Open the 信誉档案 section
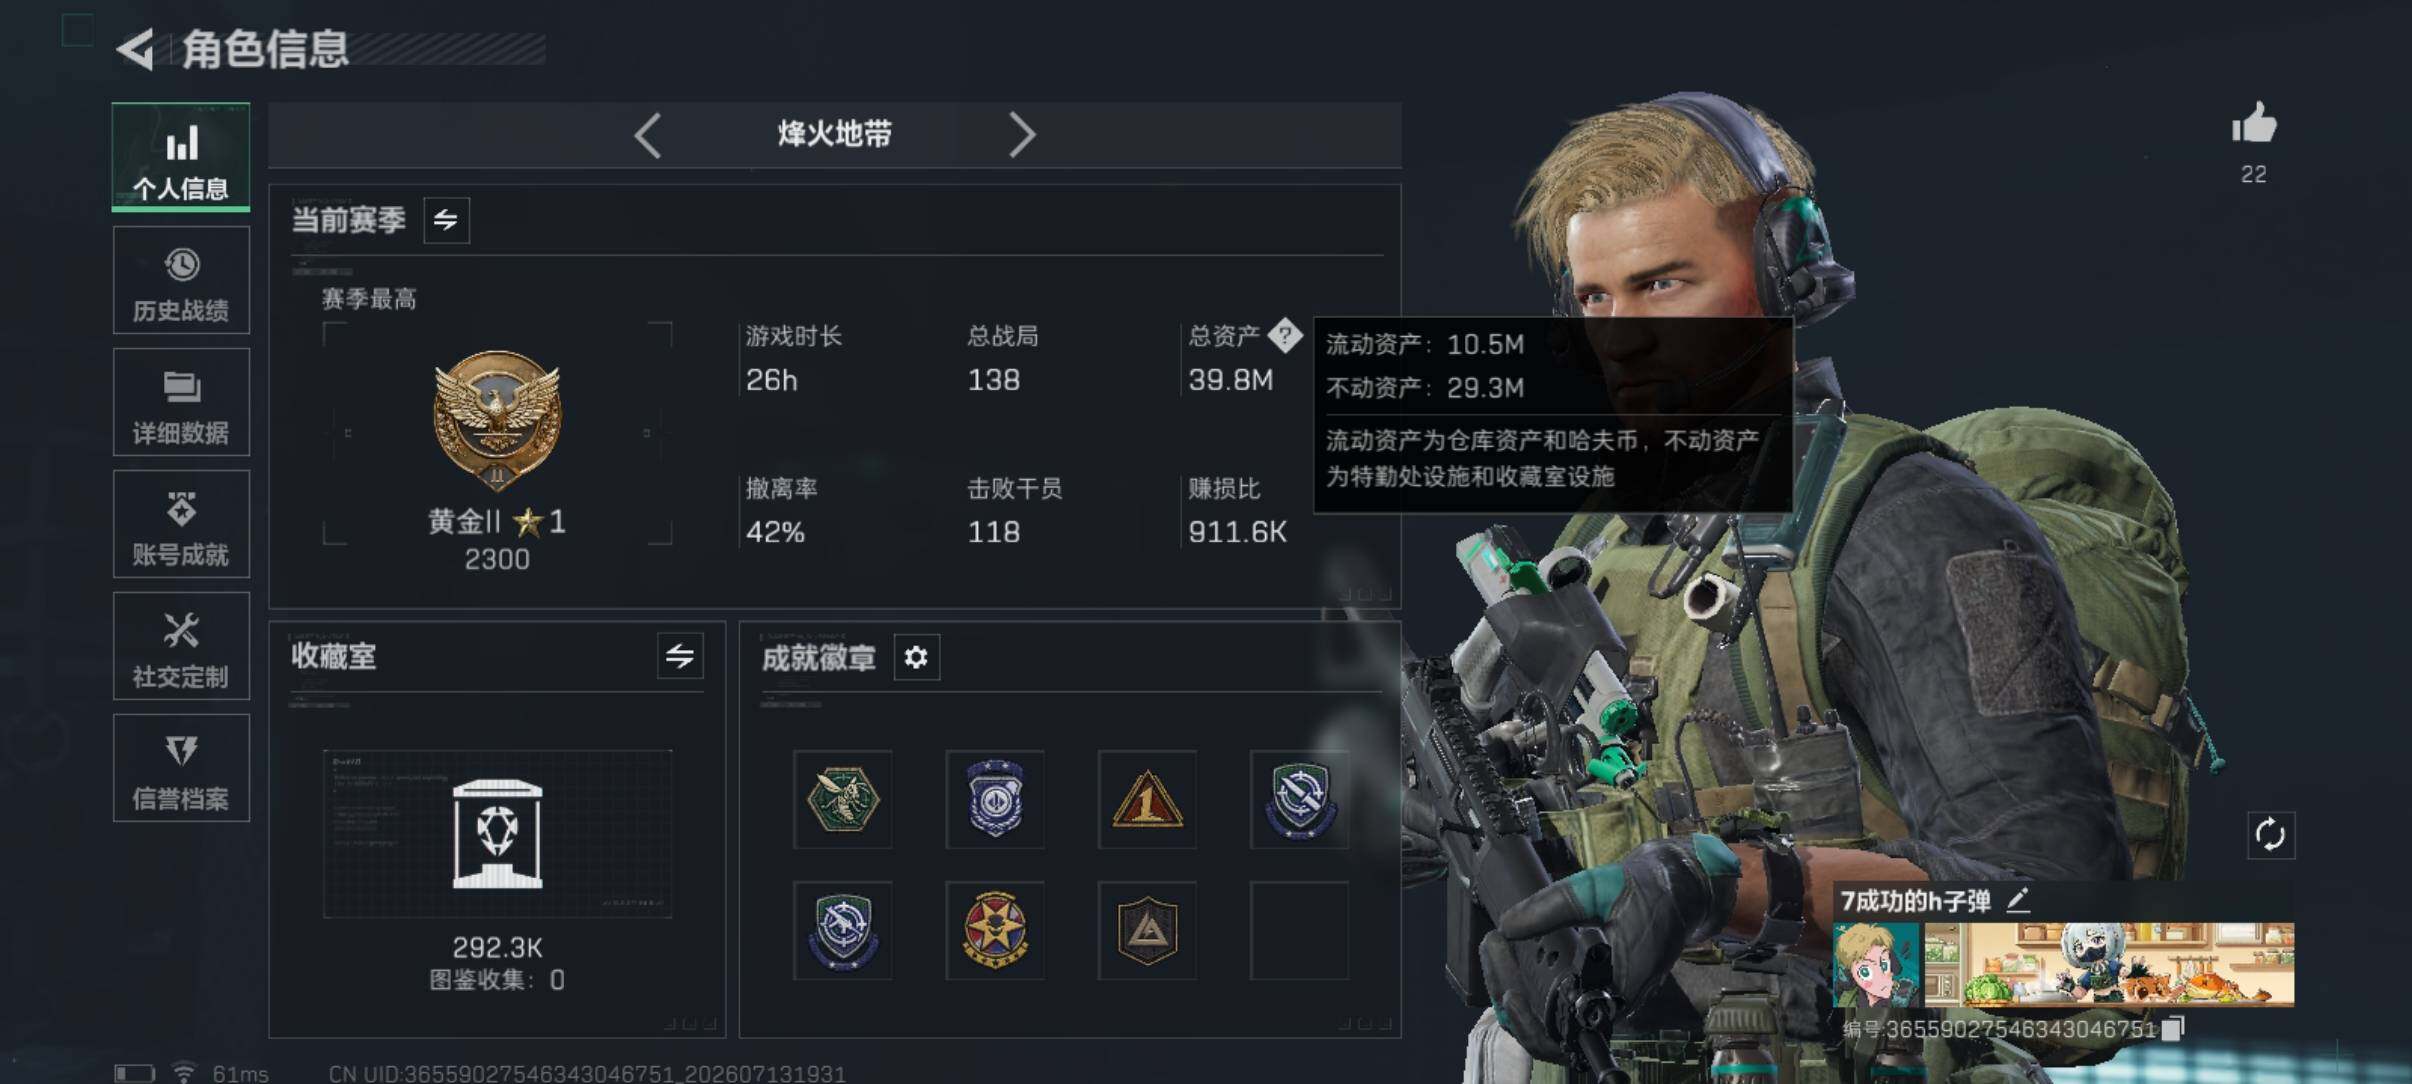 click(181, 769)
